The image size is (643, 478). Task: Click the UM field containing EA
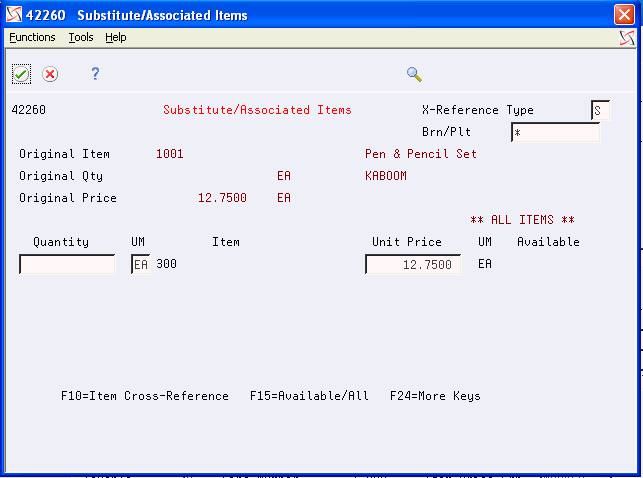140,264
